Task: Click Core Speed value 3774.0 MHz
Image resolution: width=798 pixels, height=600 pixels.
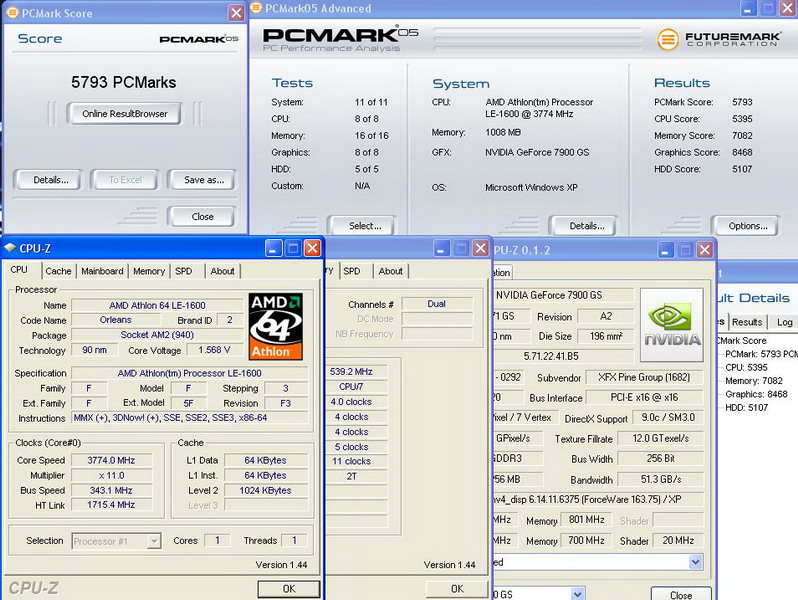Action: coord(111,461)
